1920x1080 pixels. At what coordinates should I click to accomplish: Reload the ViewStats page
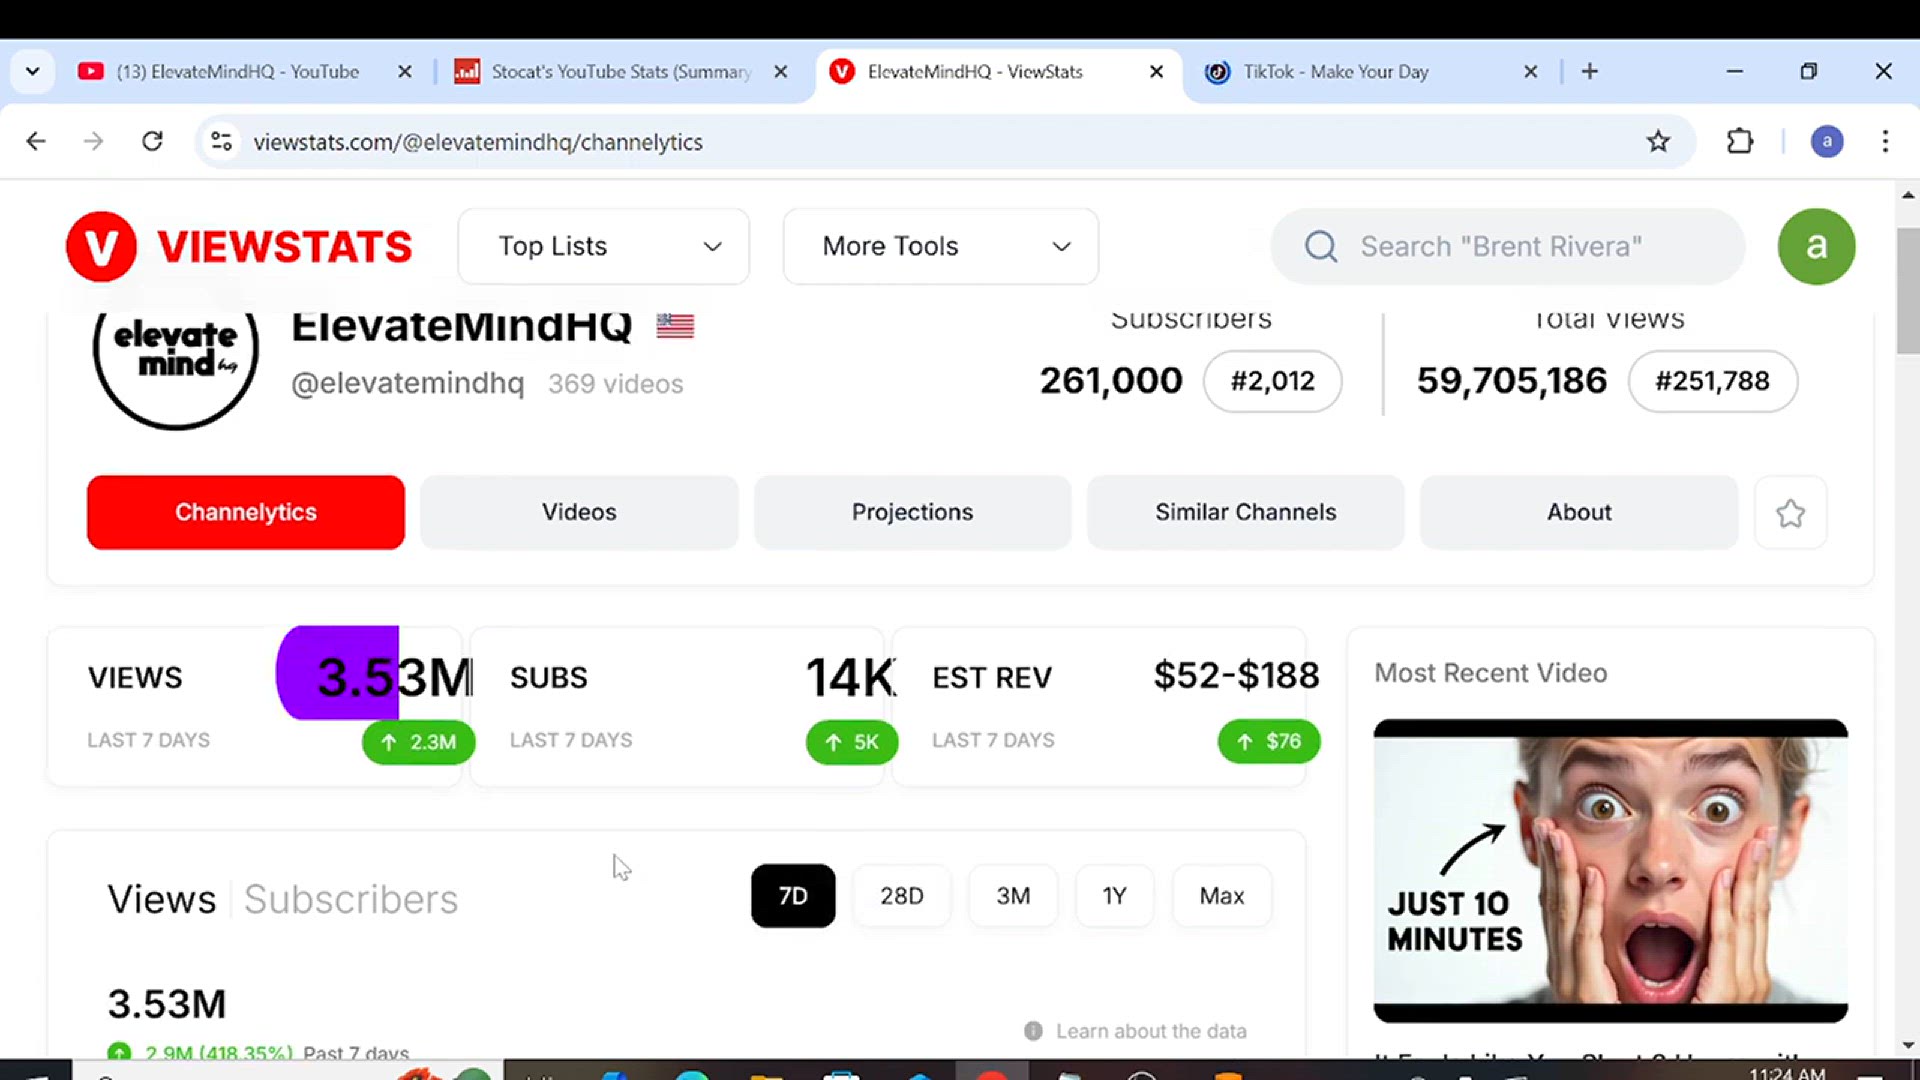point(152,142)
